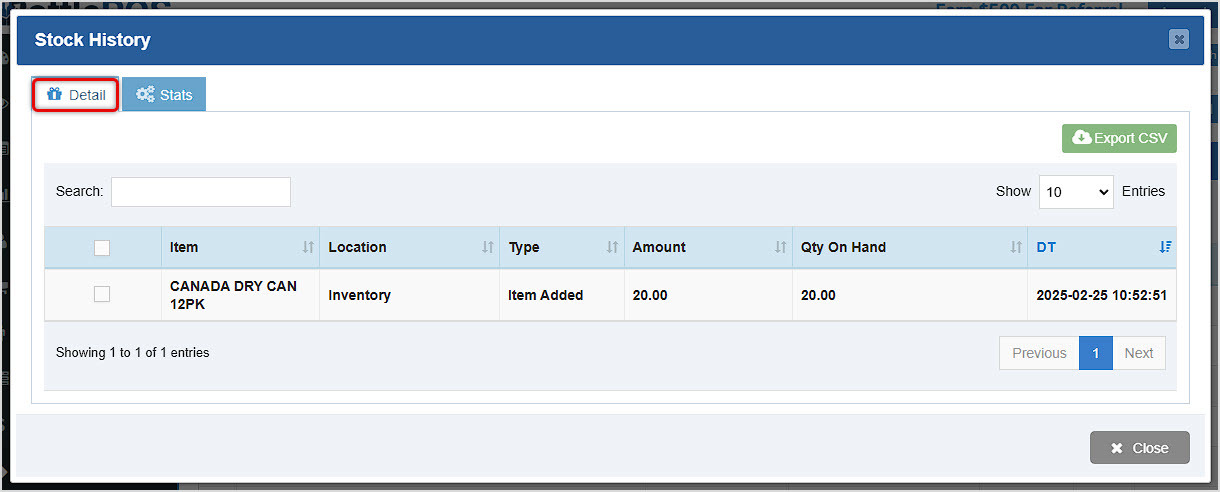Click the Export CSV button
This screenshot has height=492, width=1220.
click(1119, 138)
